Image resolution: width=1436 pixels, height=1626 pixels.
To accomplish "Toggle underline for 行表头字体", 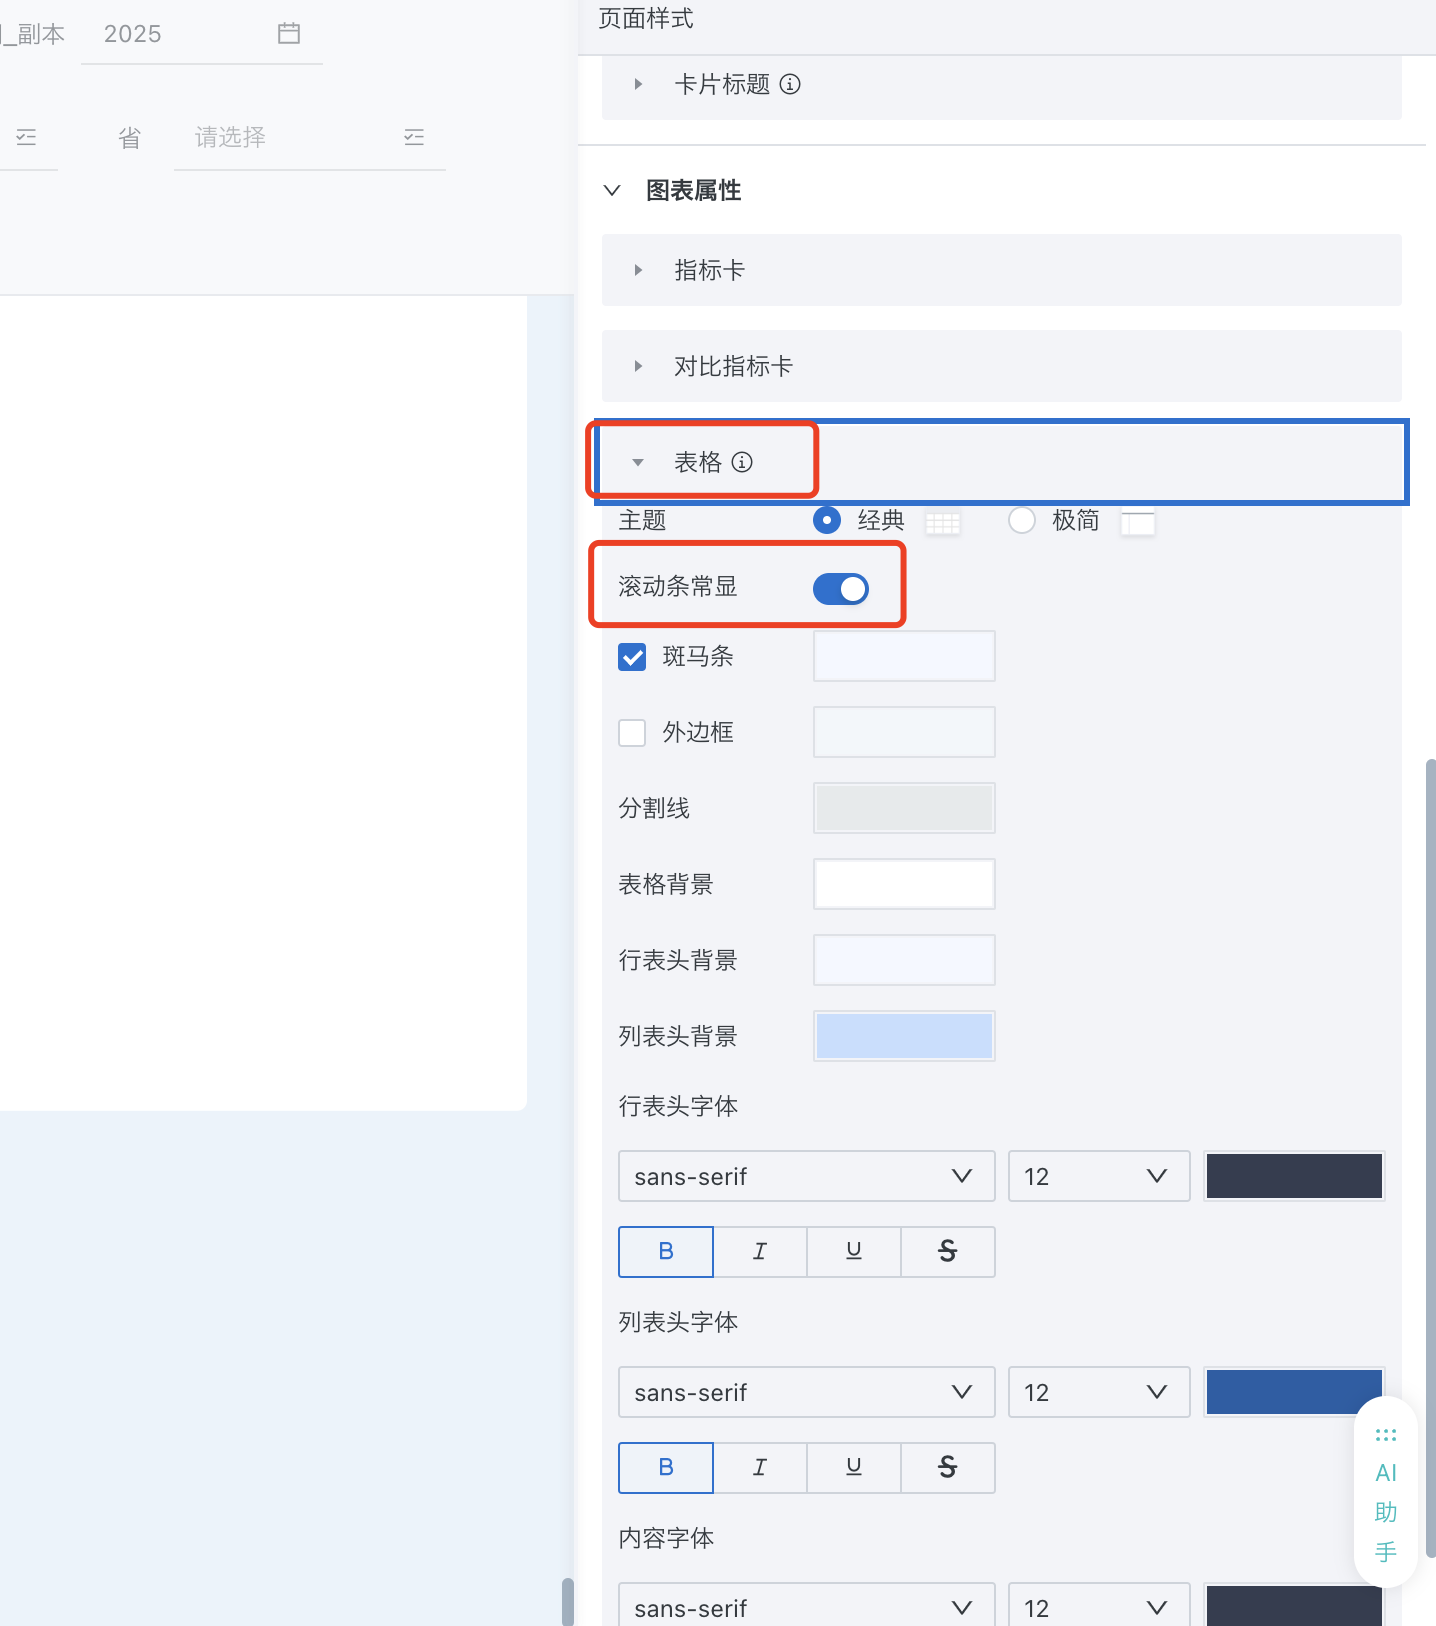I will (x=854, y=1251).
